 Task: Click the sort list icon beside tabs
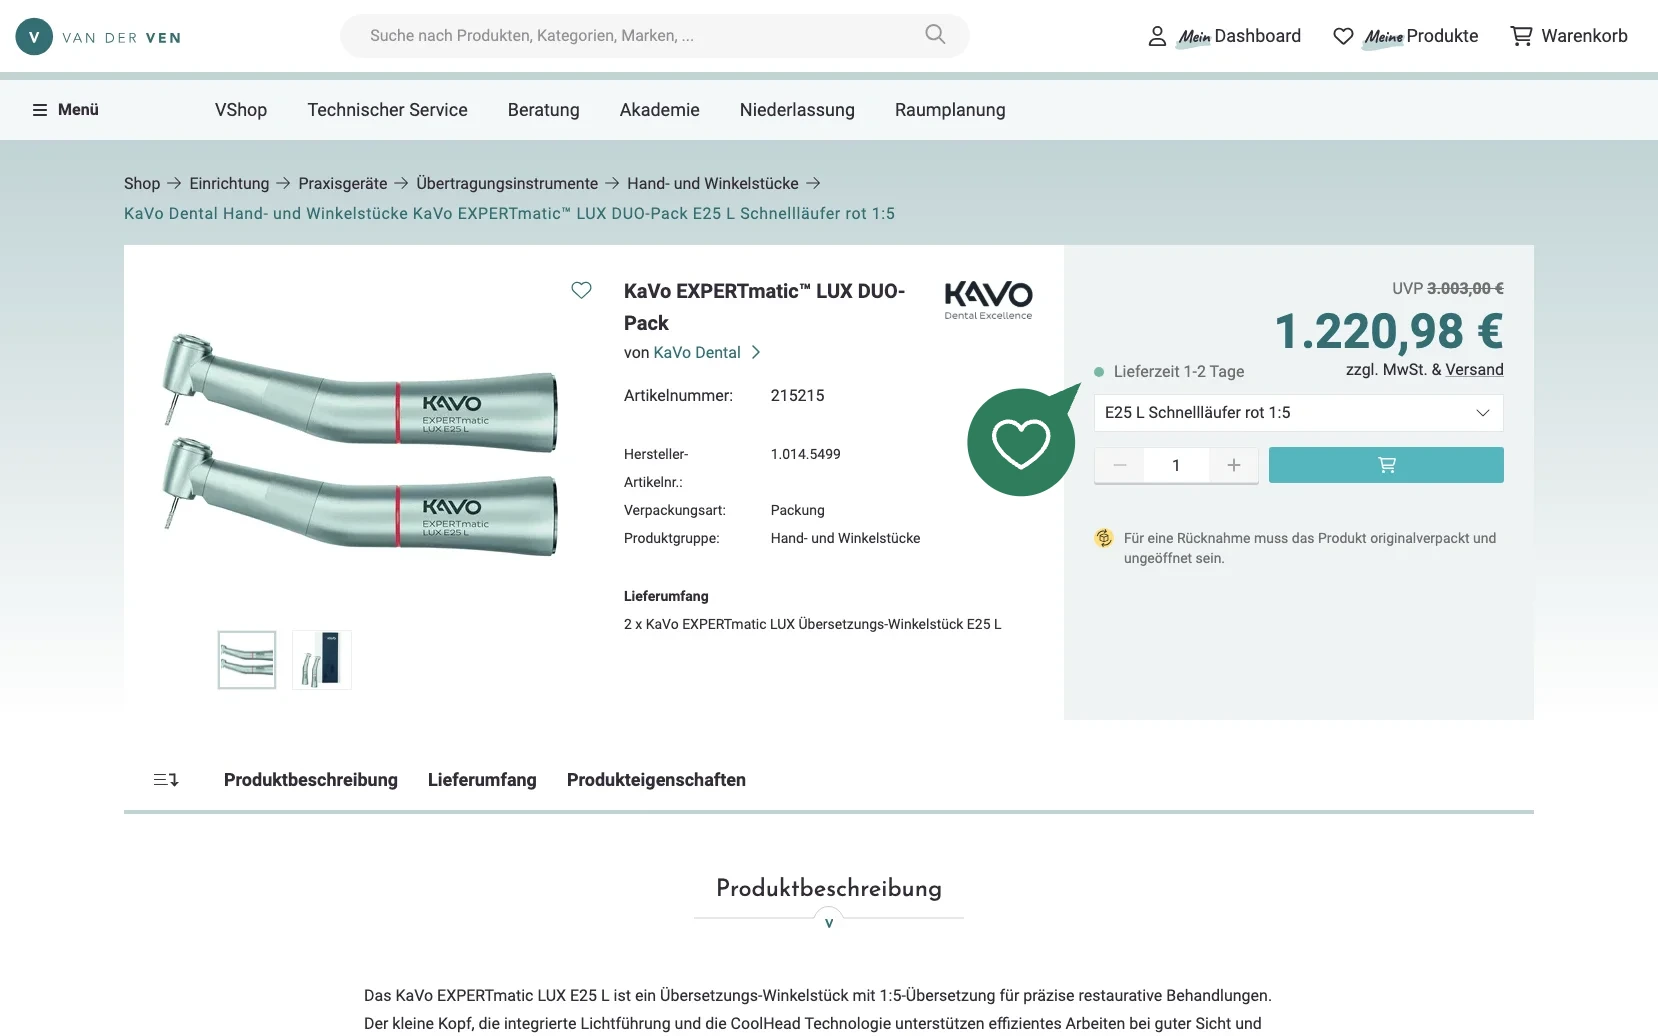tap(166, 780)
